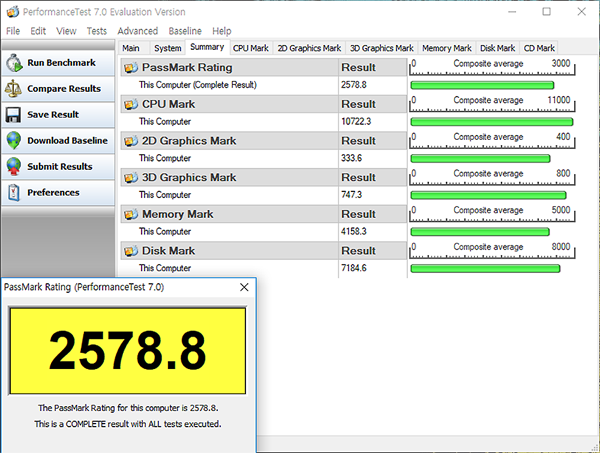
Task: Click the Disk Mark result value 7184.6
Action: click(x=354, y=268)
